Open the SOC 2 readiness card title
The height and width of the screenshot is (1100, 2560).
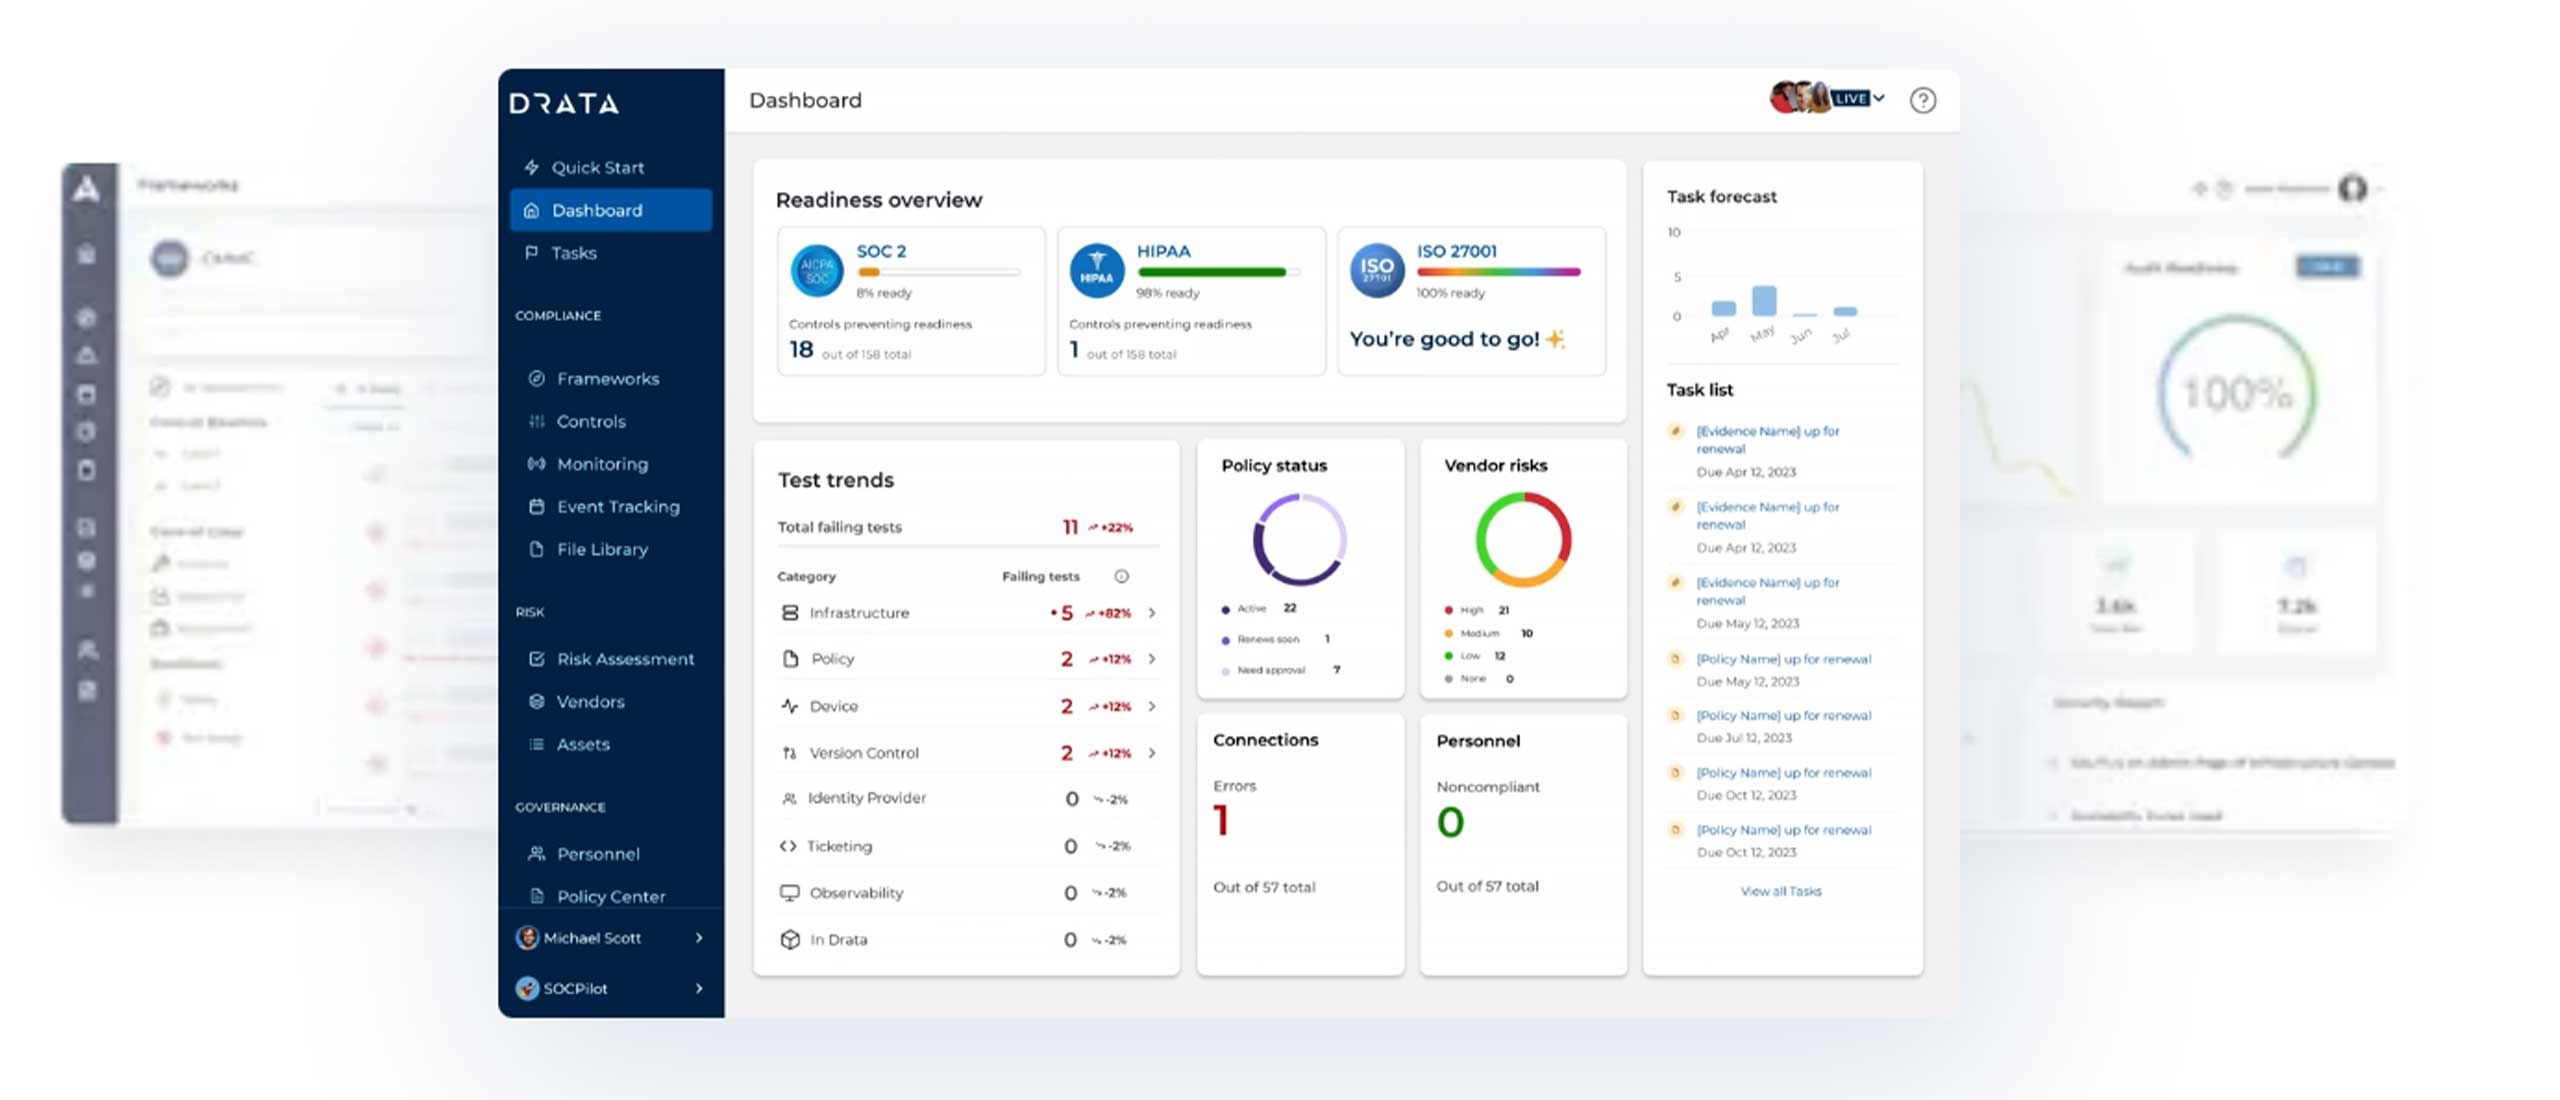881,251
